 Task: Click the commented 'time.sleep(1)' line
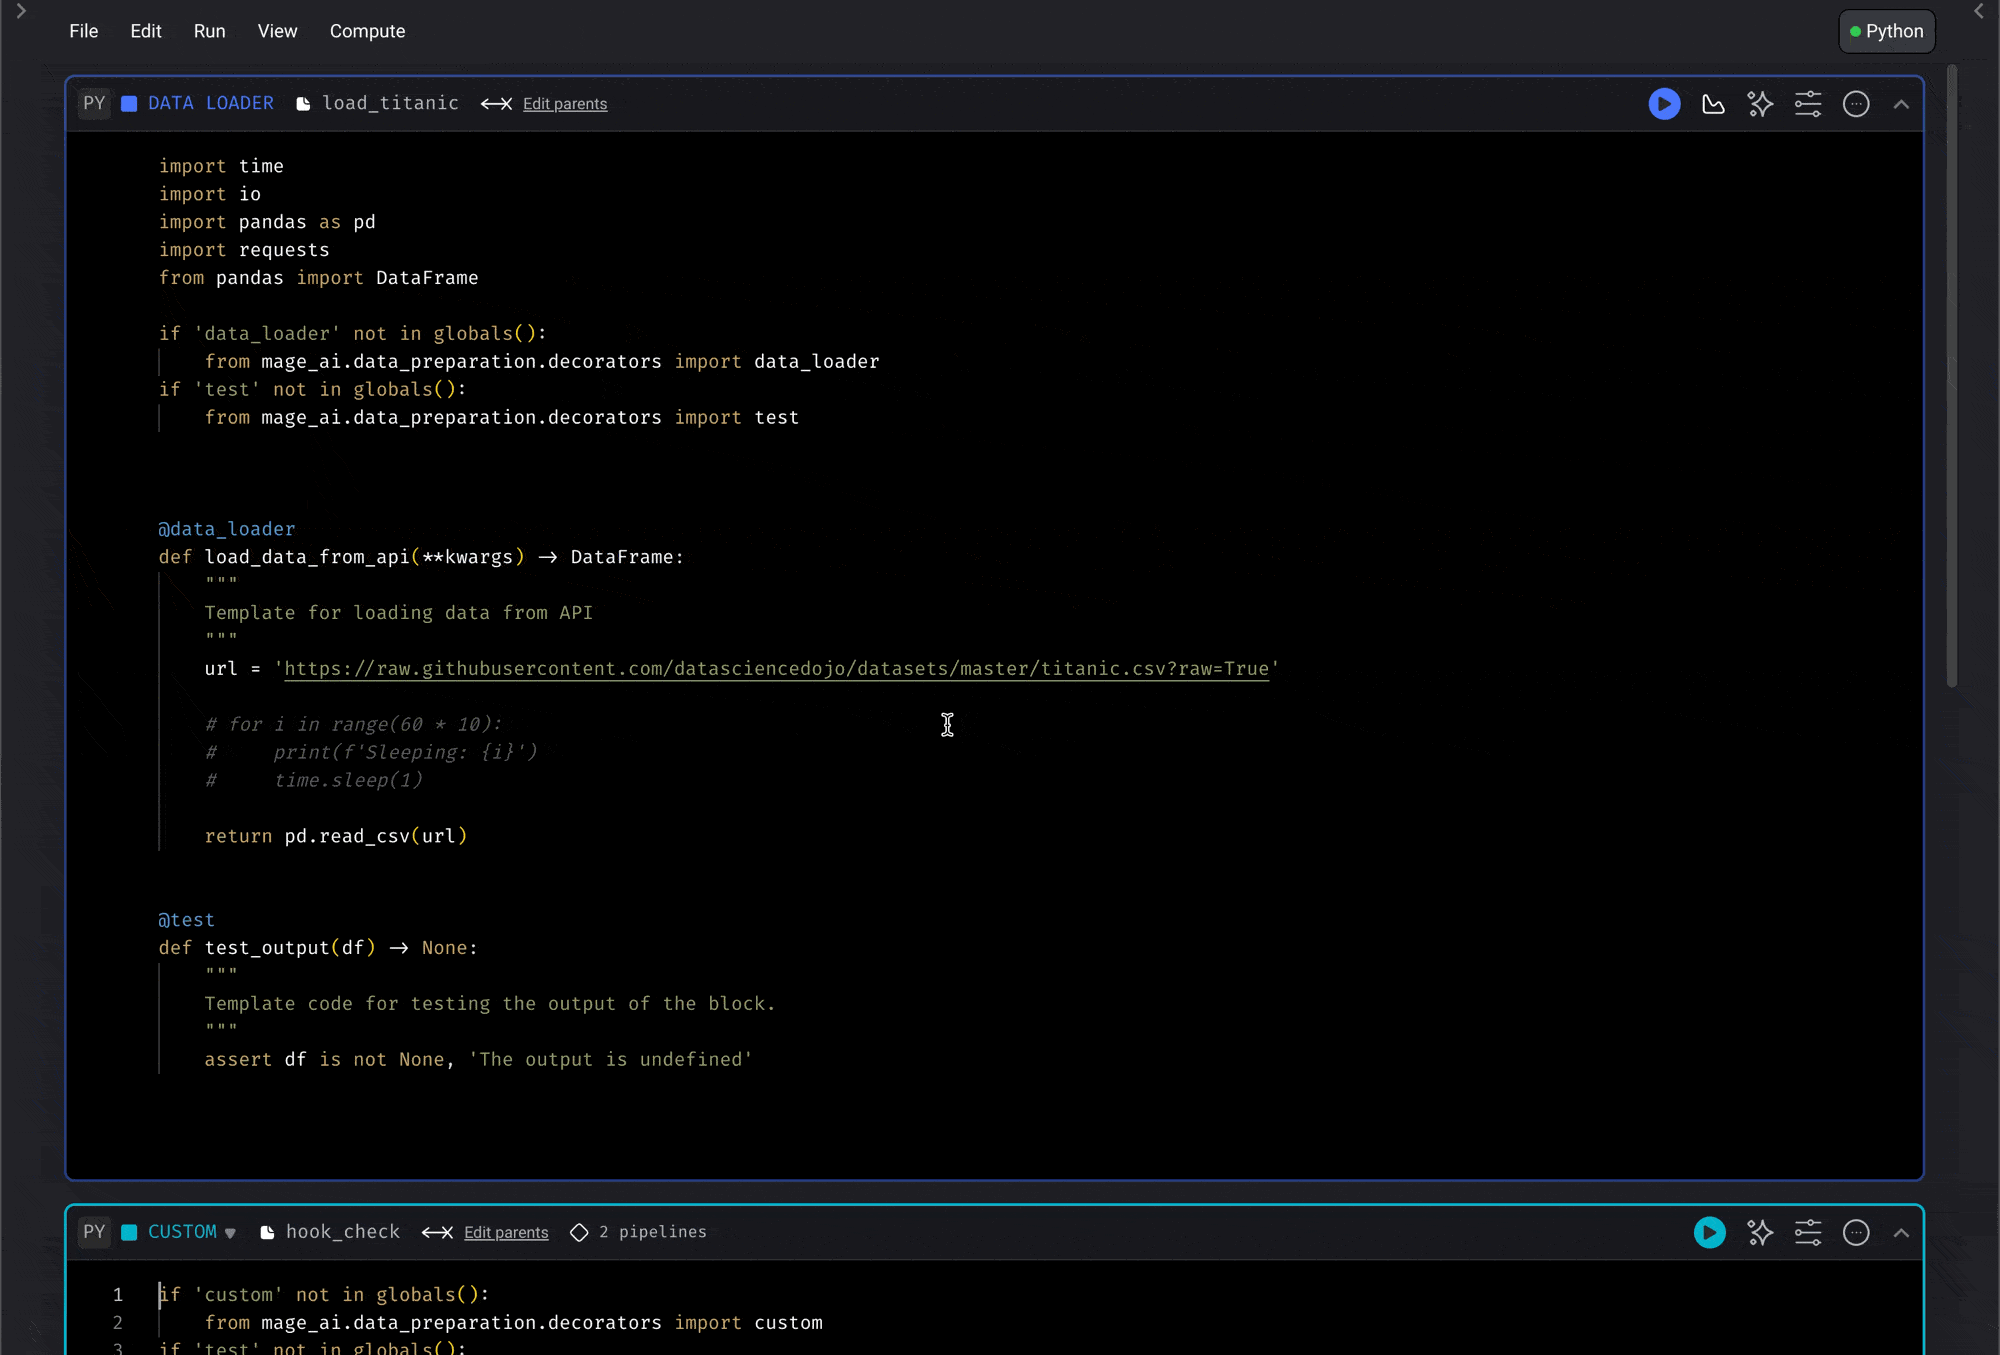(x=314, y=780)
